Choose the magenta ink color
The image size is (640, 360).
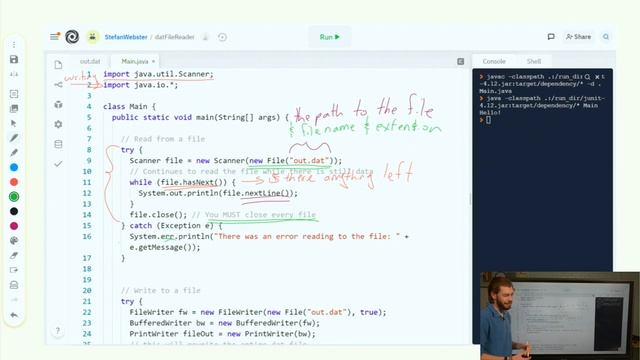pos(14,226)
